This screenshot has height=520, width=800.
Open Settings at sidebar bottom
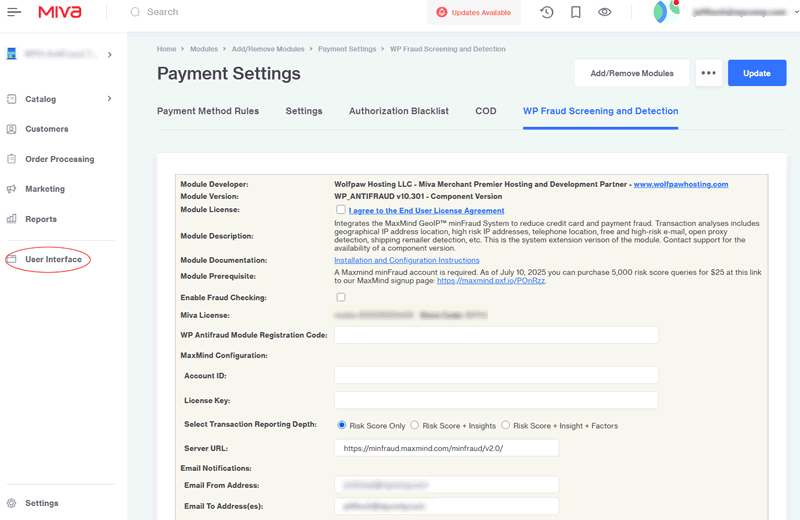pyautogui.click(x=42, y=503)
